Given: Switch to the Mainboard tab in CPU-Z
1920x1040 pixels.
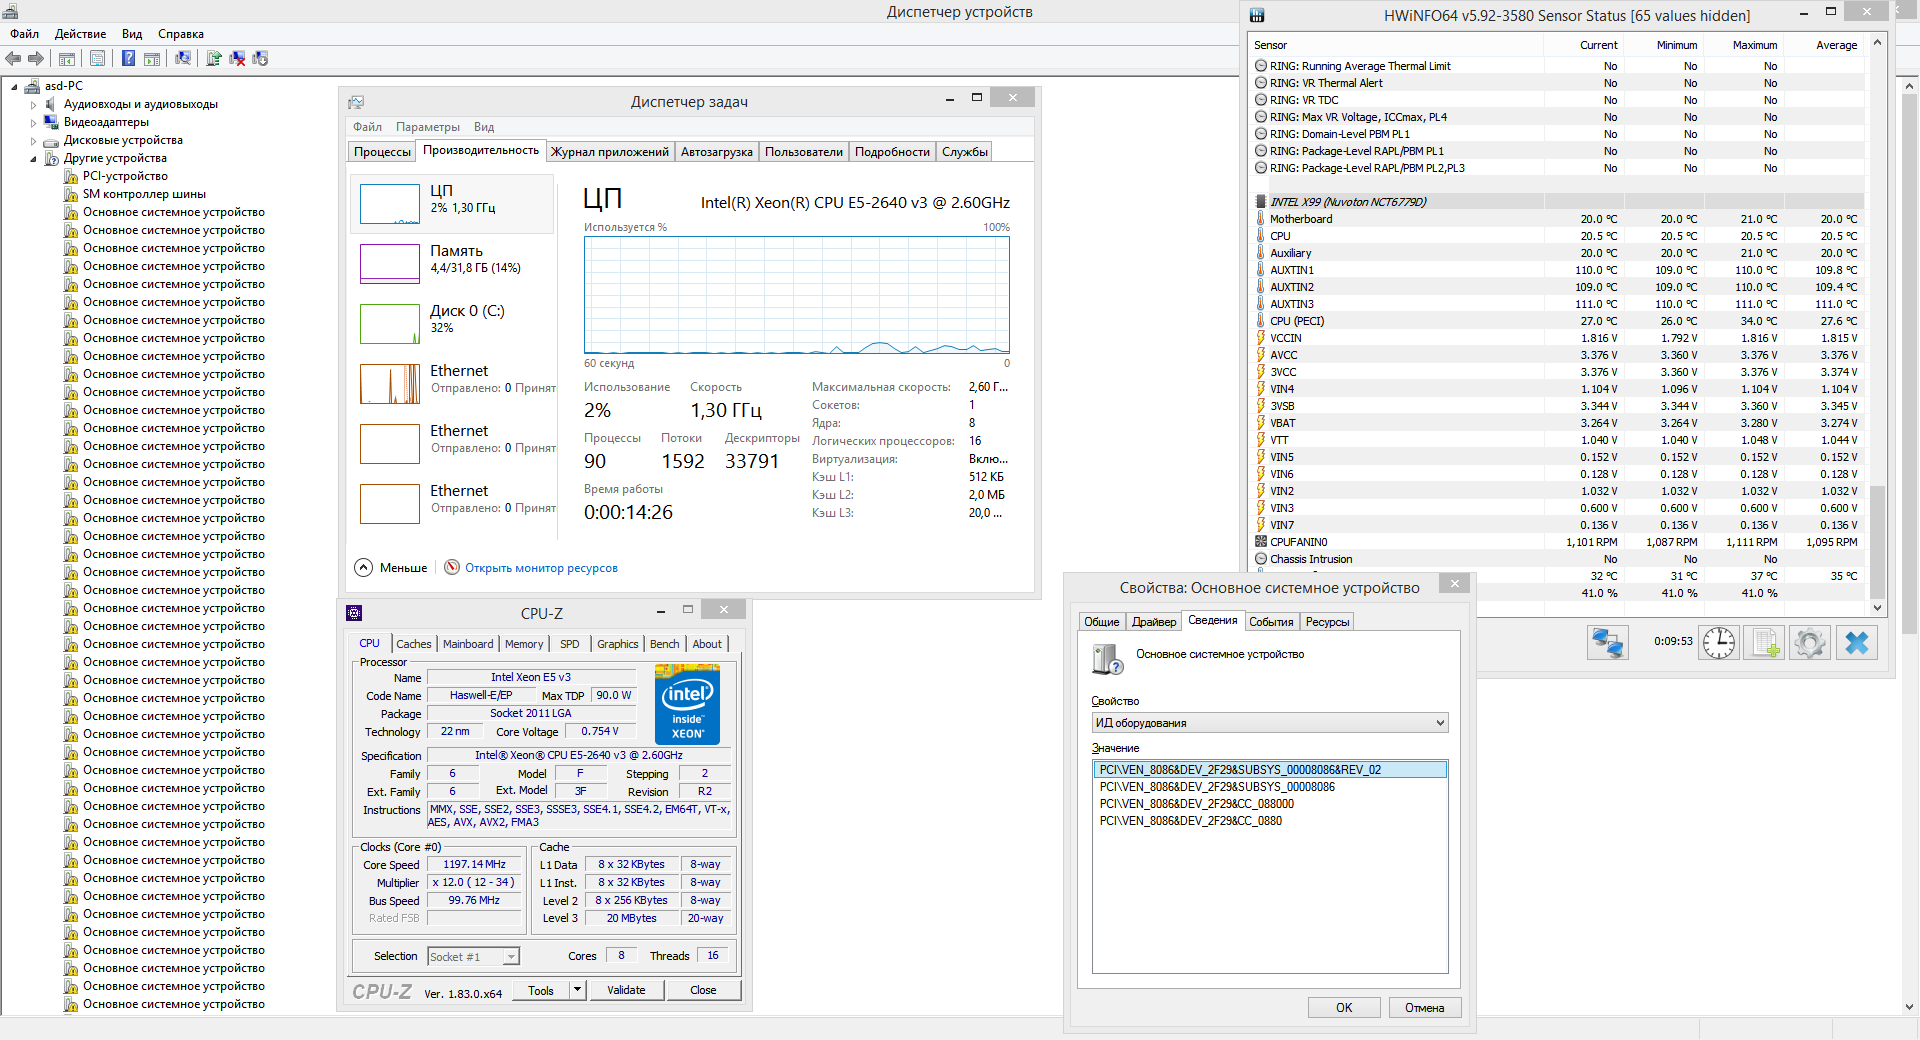Looking at the screenshot, I should click(468, 644).
